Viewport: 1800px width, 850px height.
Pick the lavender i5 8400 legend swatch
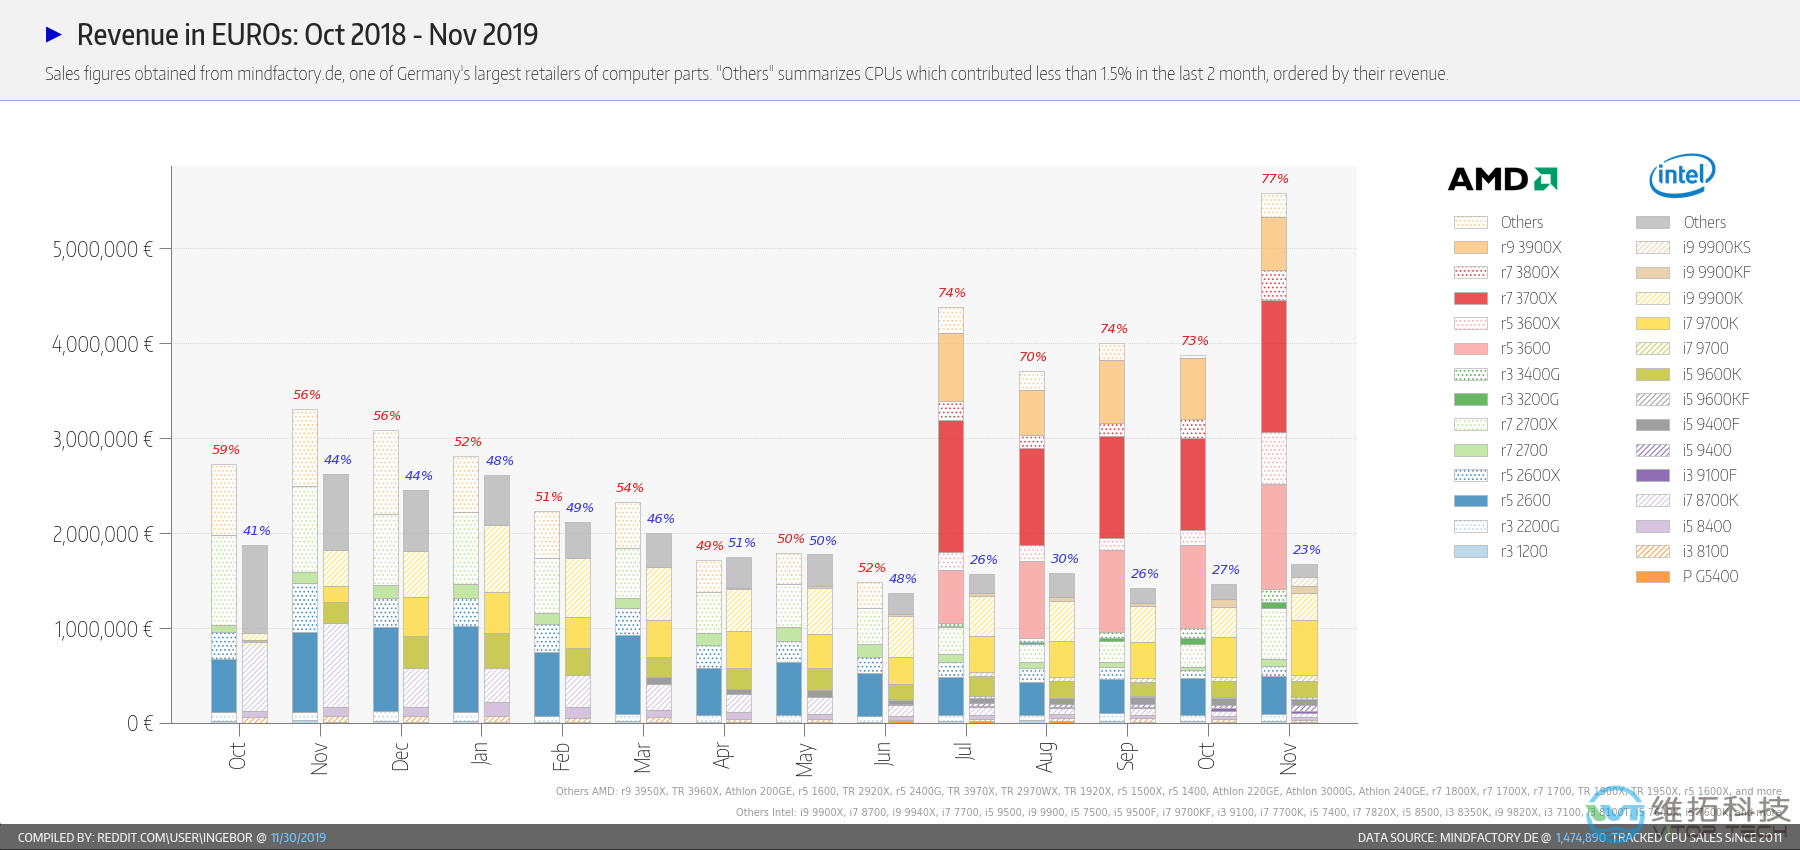(x=1653, y=526)
